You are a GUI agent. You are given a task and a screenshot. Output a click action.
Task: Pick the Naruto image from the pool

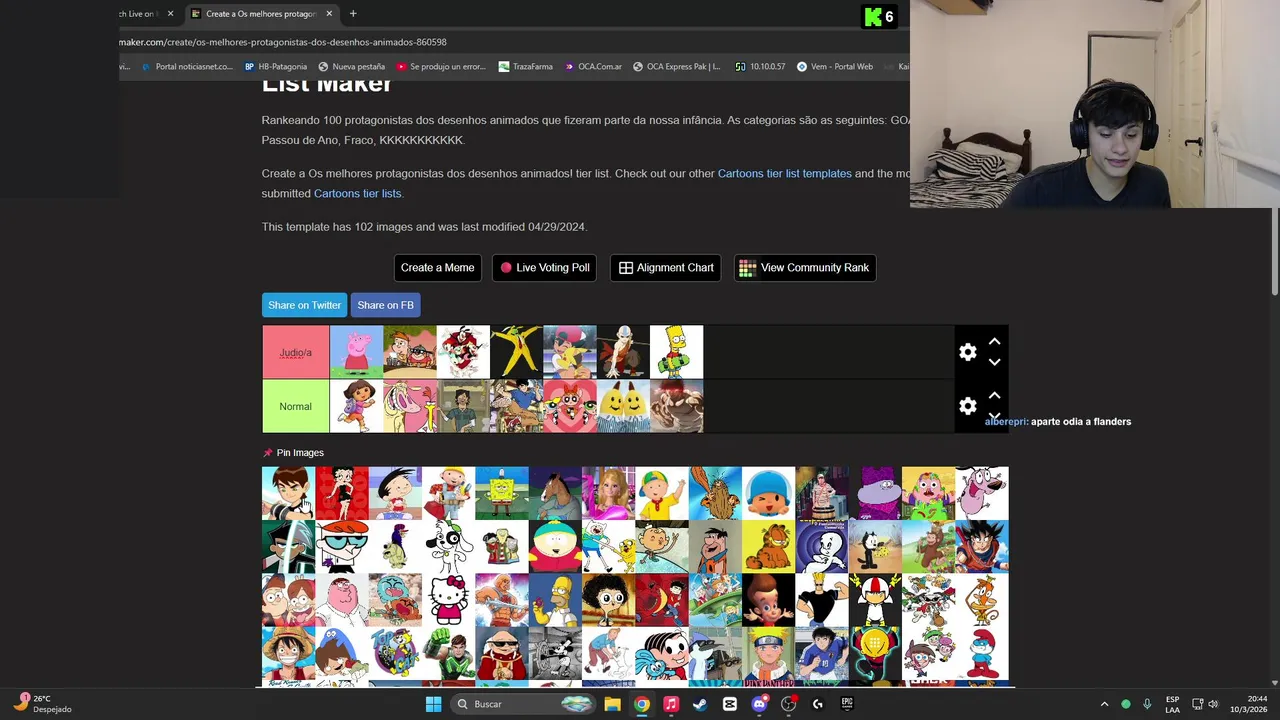tap(768, 653)
